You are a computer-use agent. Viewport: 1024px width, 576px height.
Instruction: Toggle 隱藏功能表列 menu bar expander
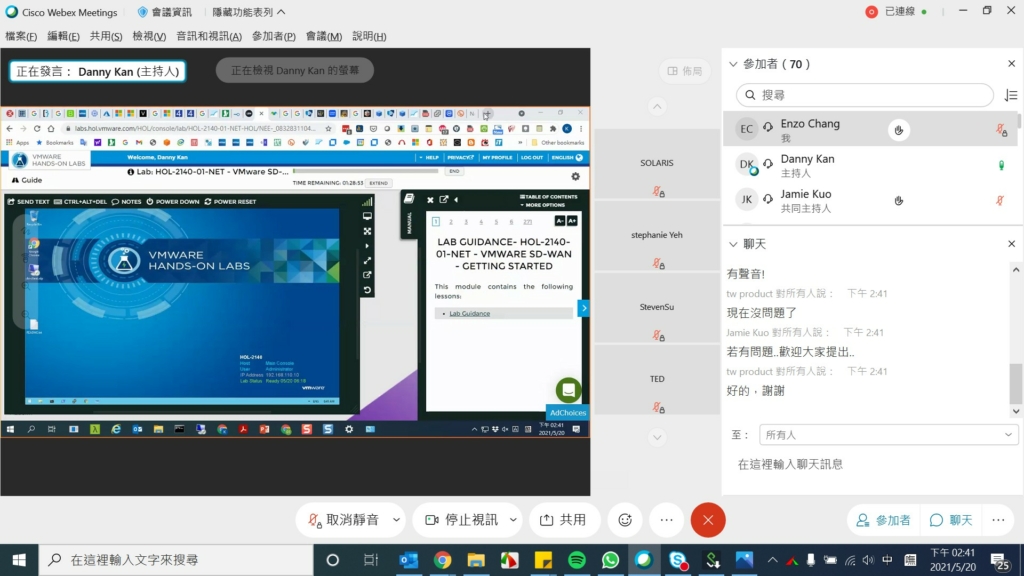[249, 12]
